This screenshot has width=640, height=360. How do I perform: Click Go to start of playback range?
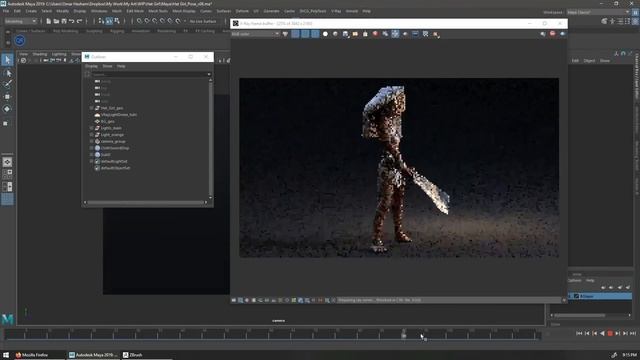[x=579, y=333]
